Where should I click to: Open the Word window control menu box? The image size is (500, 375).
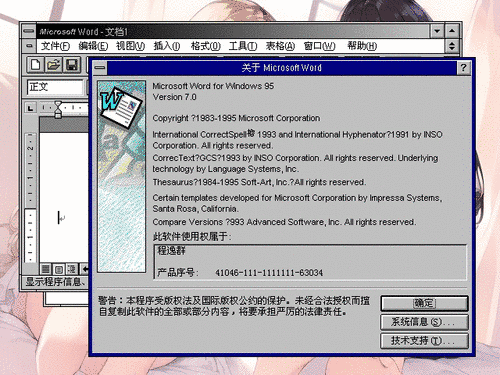[29, 31]
